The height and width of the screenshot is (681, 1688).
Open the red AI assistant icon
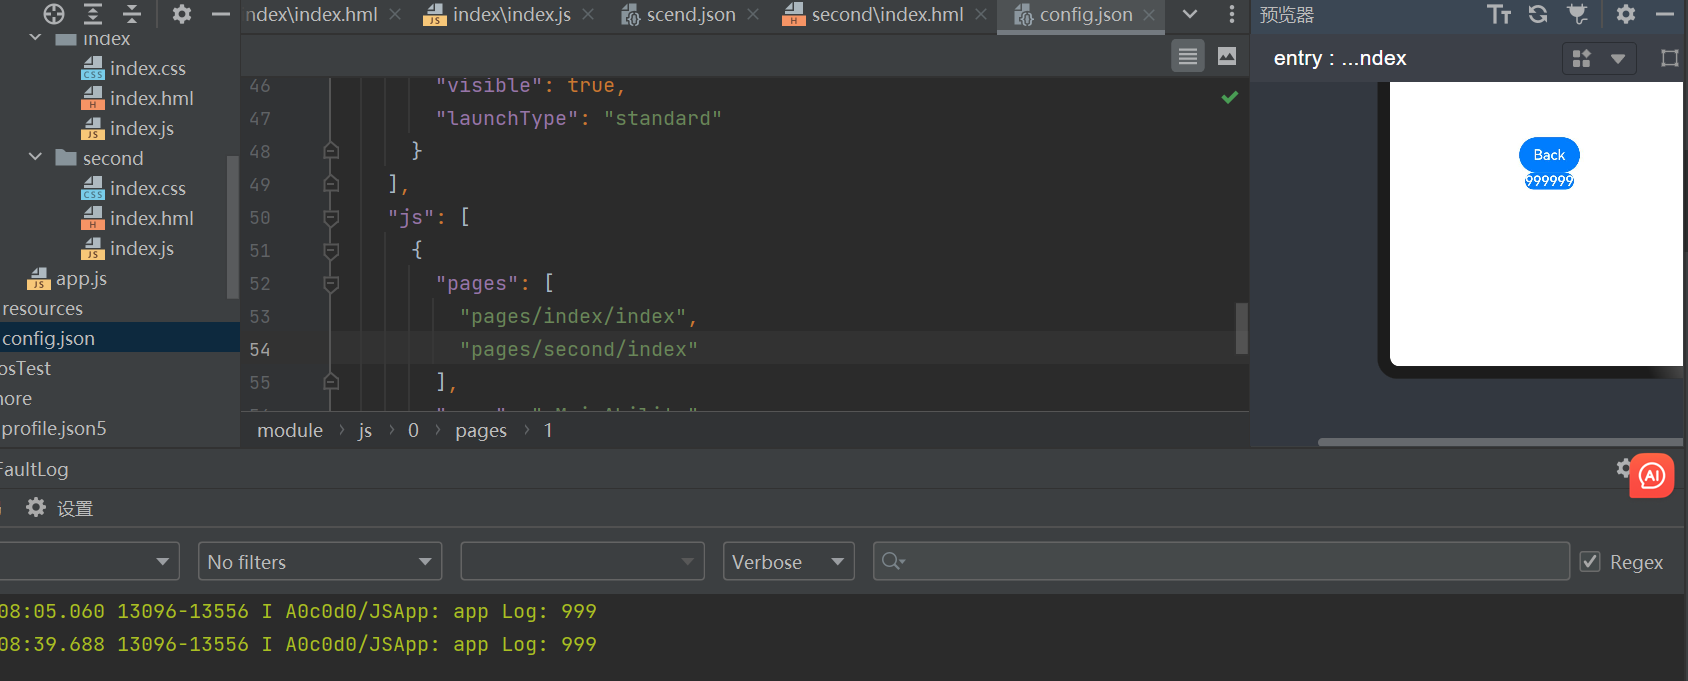click(1652, 476)
